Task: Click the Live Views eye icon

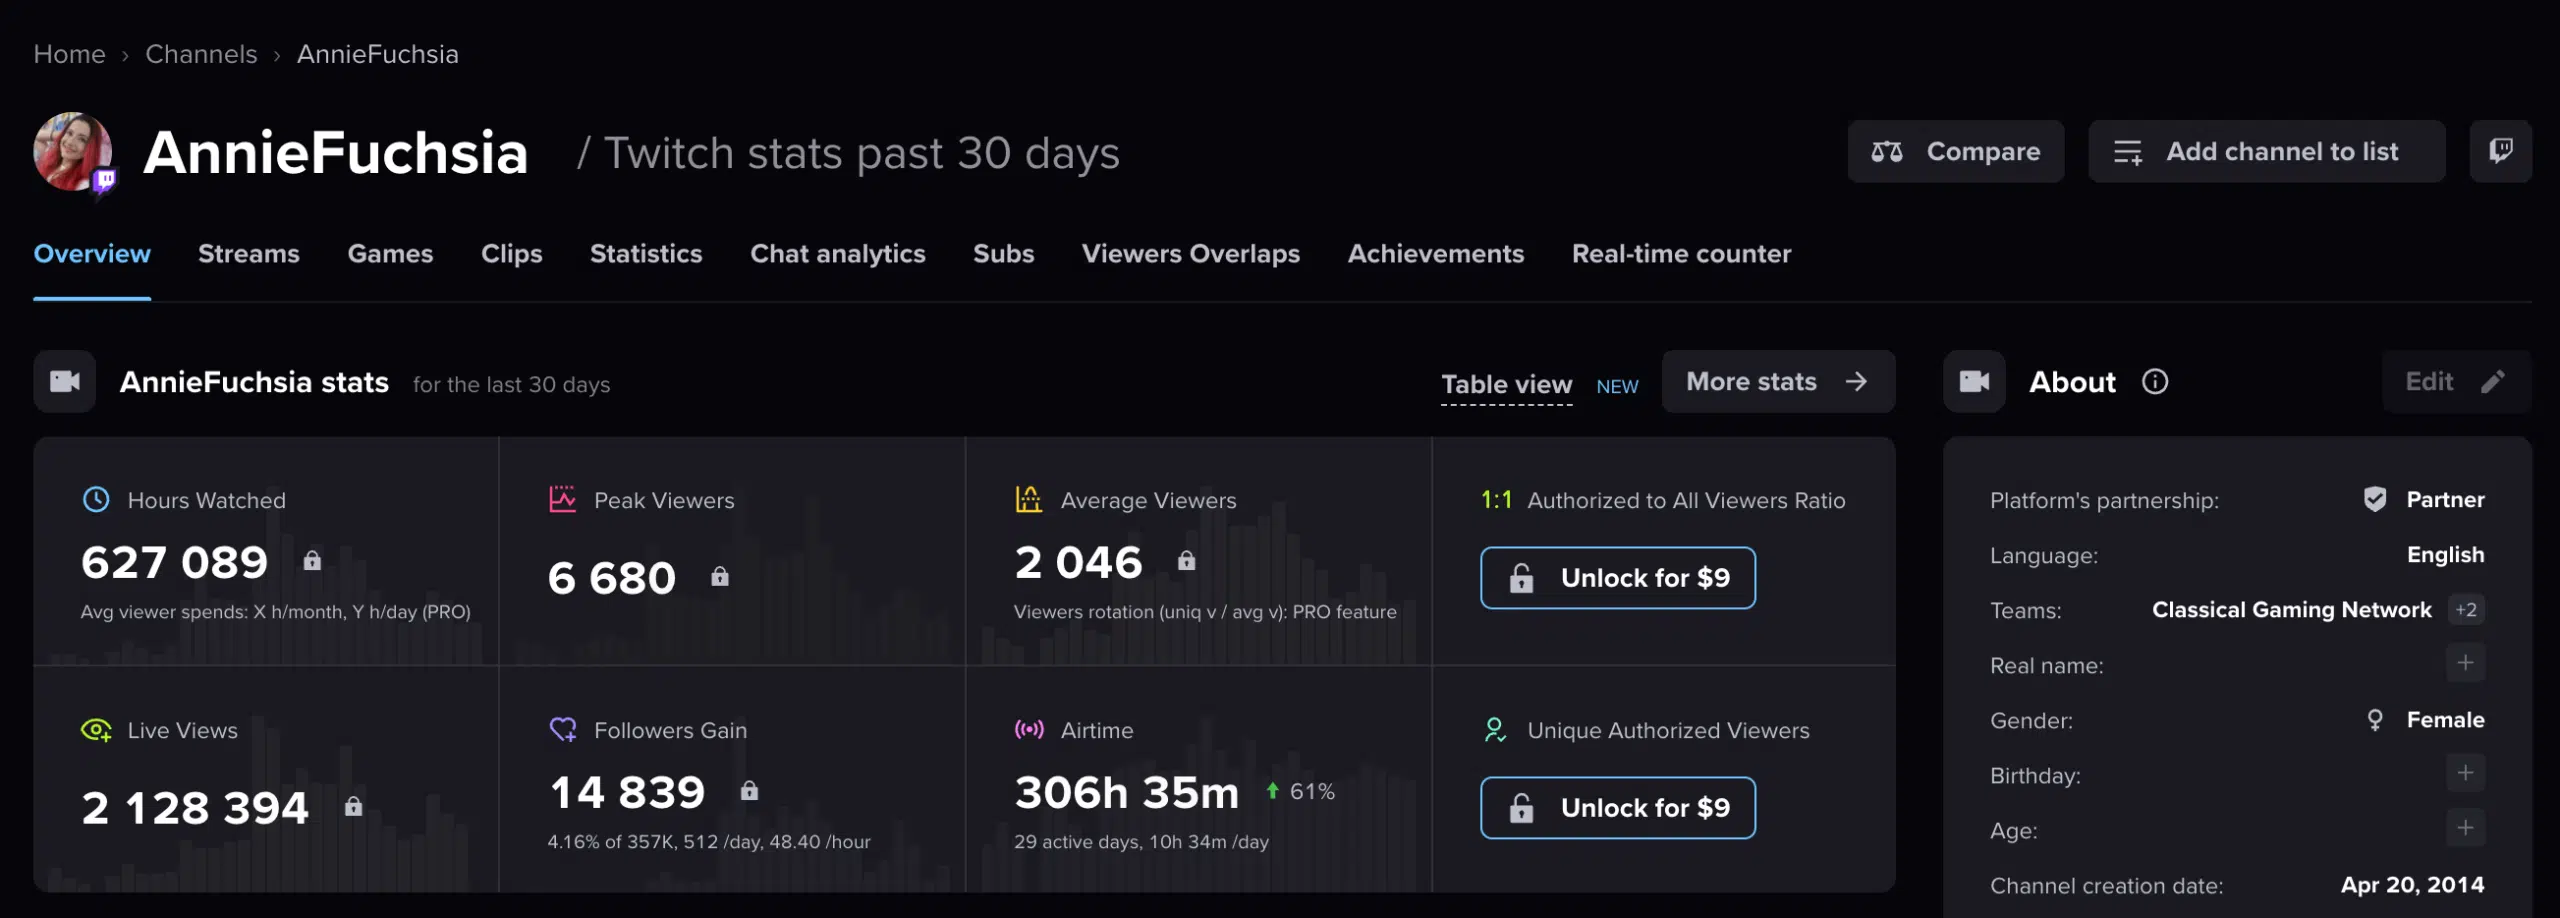Action: [96, 730]
